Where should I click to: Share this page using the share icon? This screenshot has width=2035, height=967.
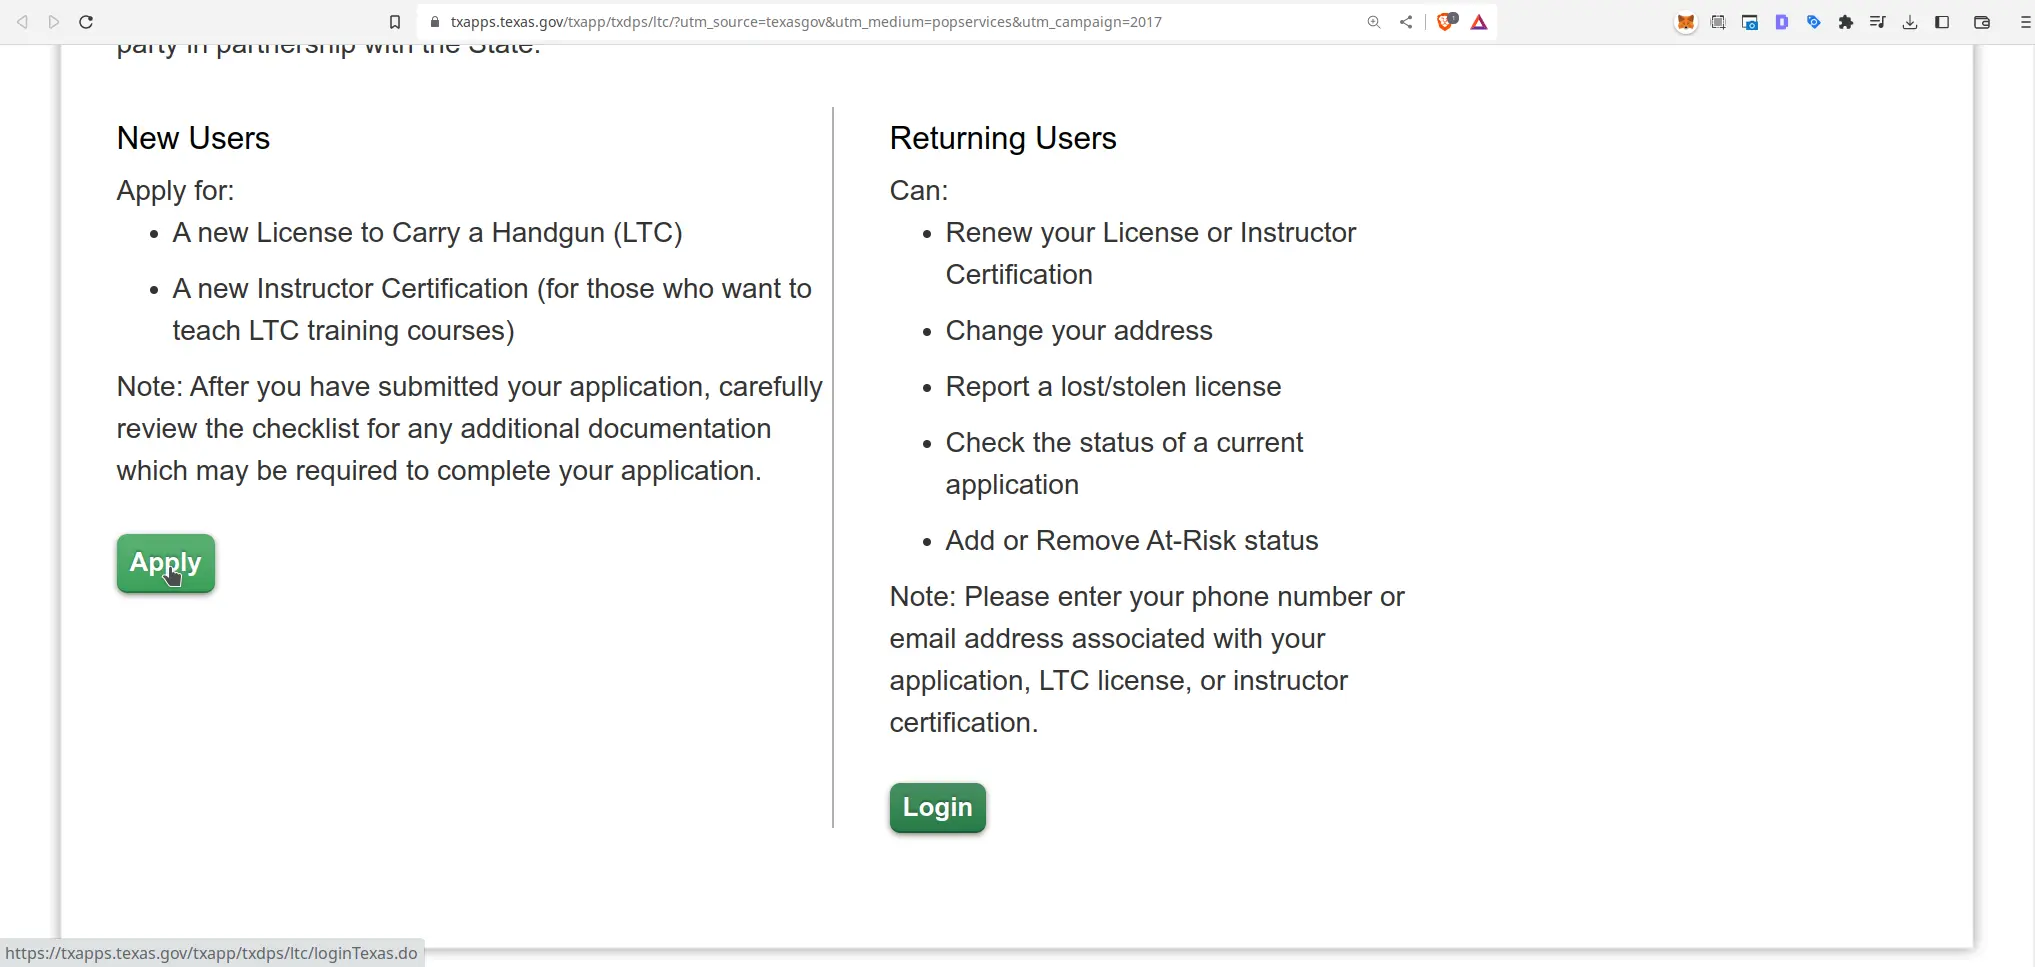click(x=1405, y=21)
